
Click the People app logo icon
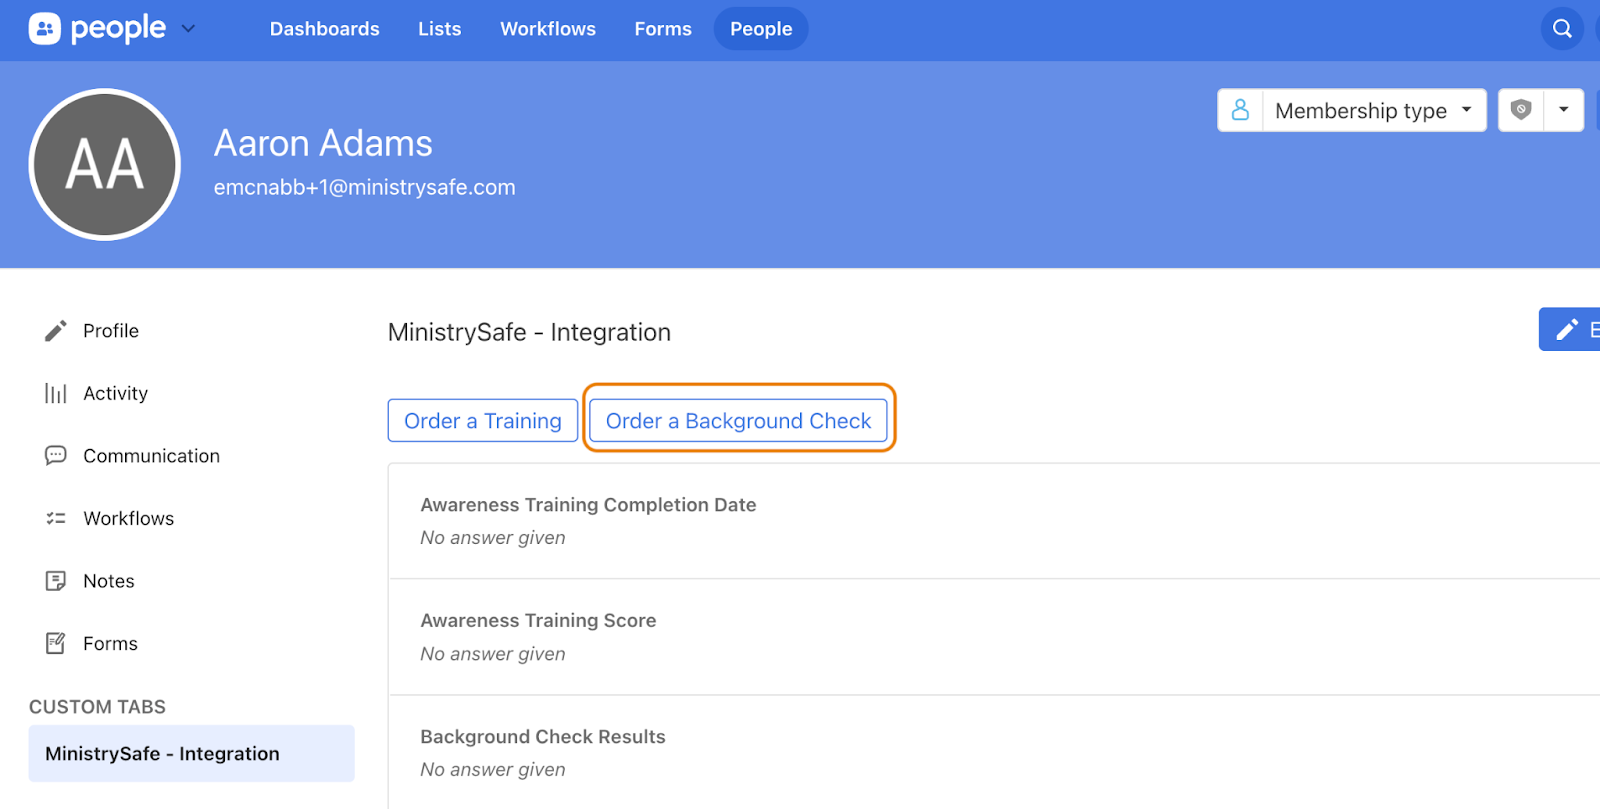pyautogui.click(x=45, y=29)
